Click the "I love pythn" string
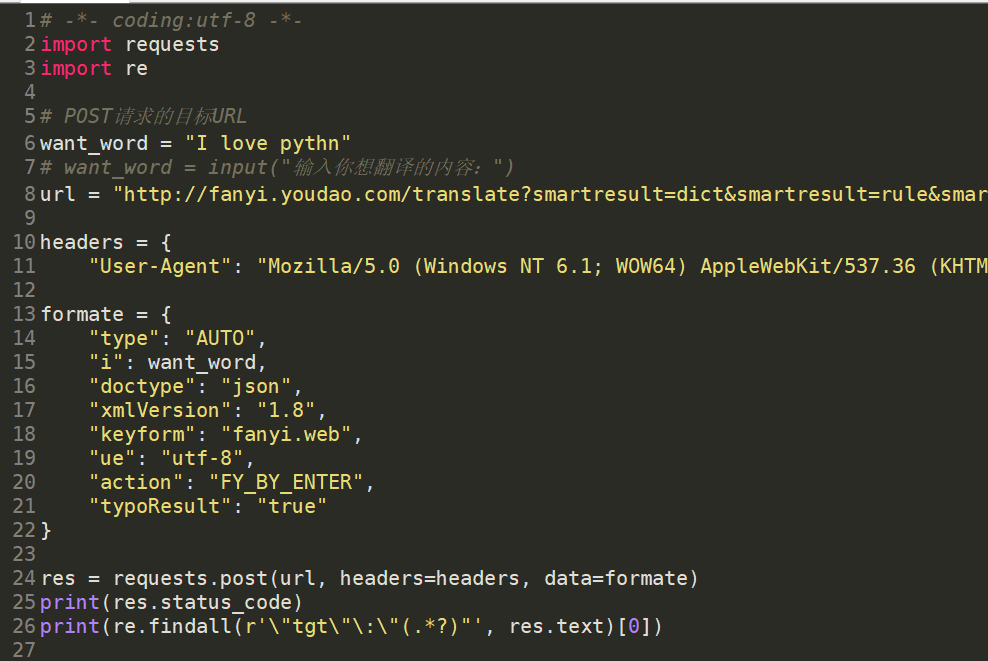The width and height of the screenshot is (988, 661). (267, 143)
